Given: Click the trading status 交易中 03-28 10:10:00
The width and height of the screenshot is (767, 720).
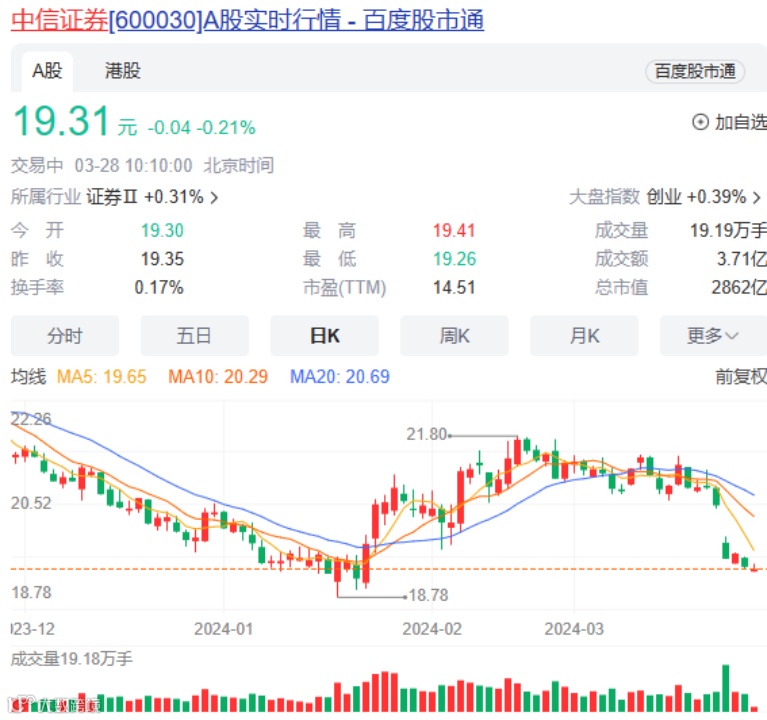Looking at the screenshot, I should (x=101, y=165).
